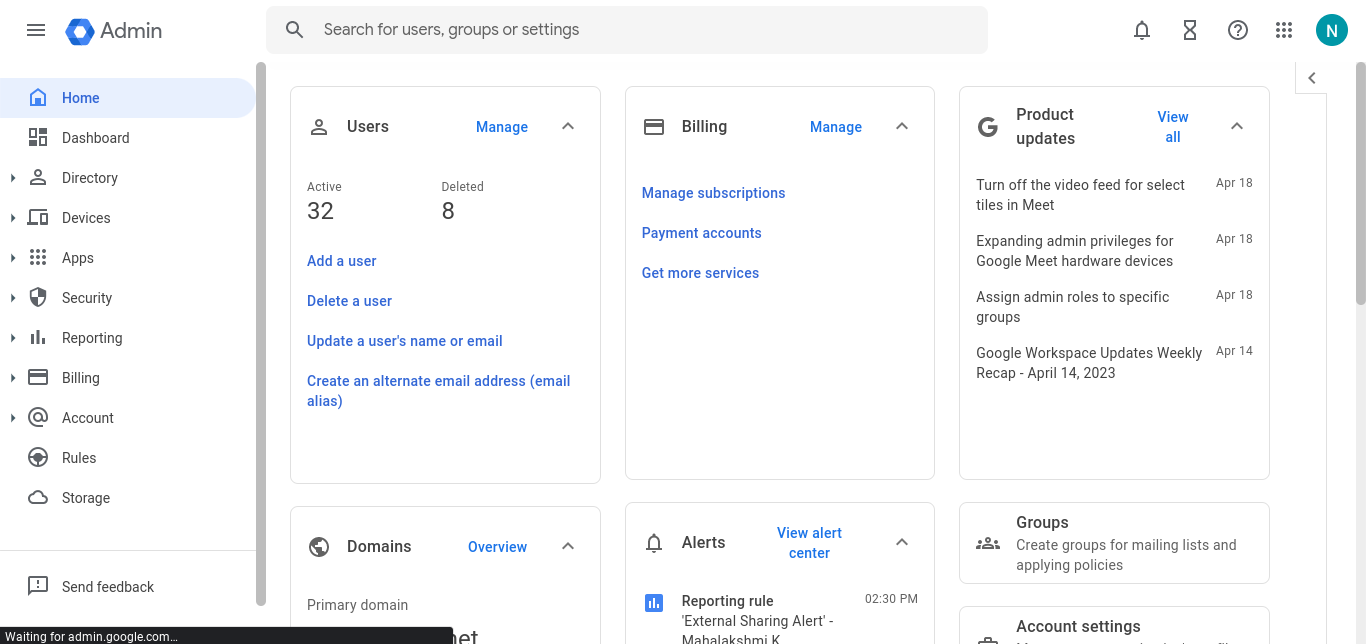Click Create an alternate email address
Viewport: 1366px width, 644px height.
(x=439, y=391)
